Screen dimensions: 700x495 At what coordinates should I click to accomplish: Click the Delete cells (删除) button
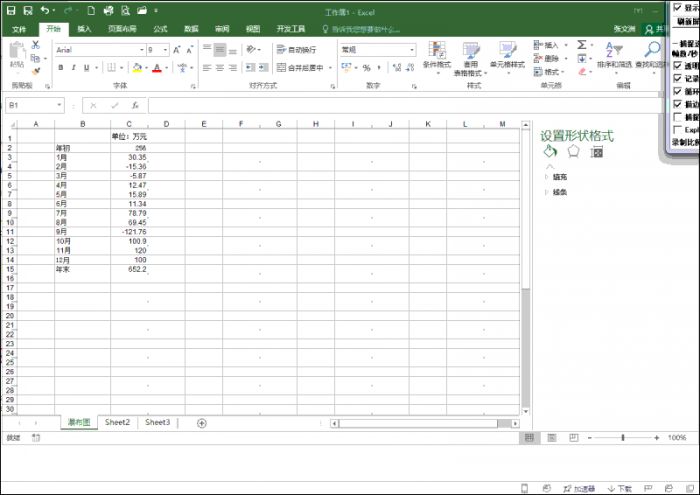point(546,58)
